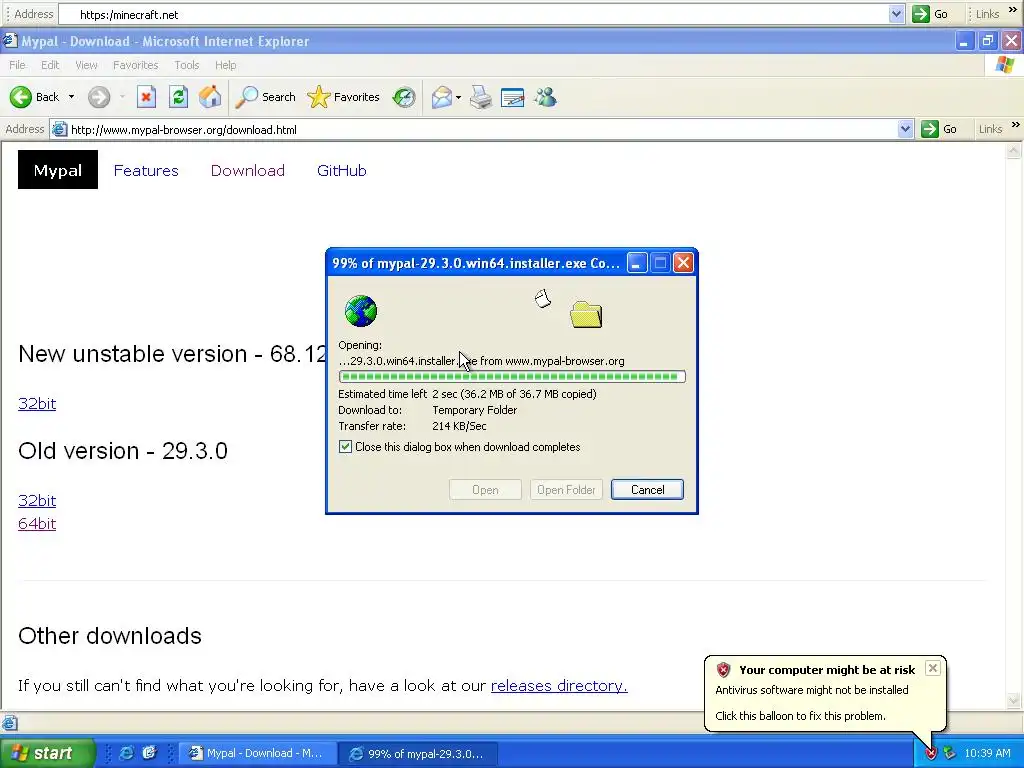The image size is (1024, 768).
Task: Click page scrollbar up arrow
Action: [1014, 152]
